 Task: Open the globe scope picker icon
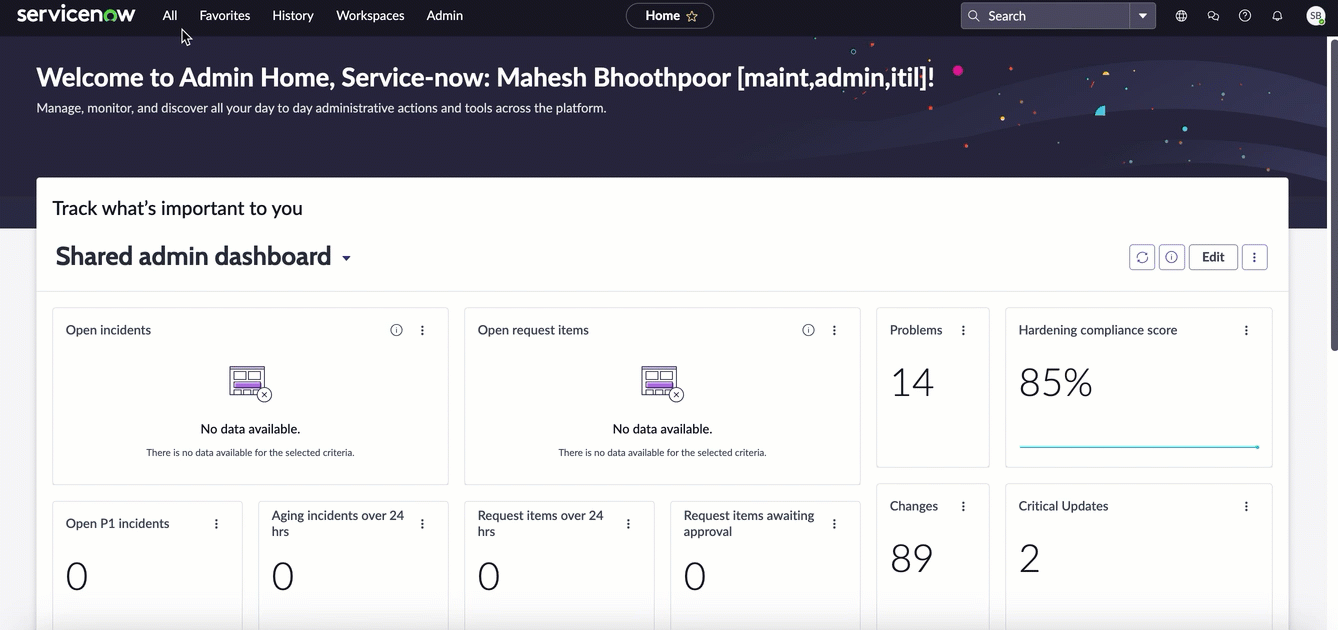point(1181,16)
